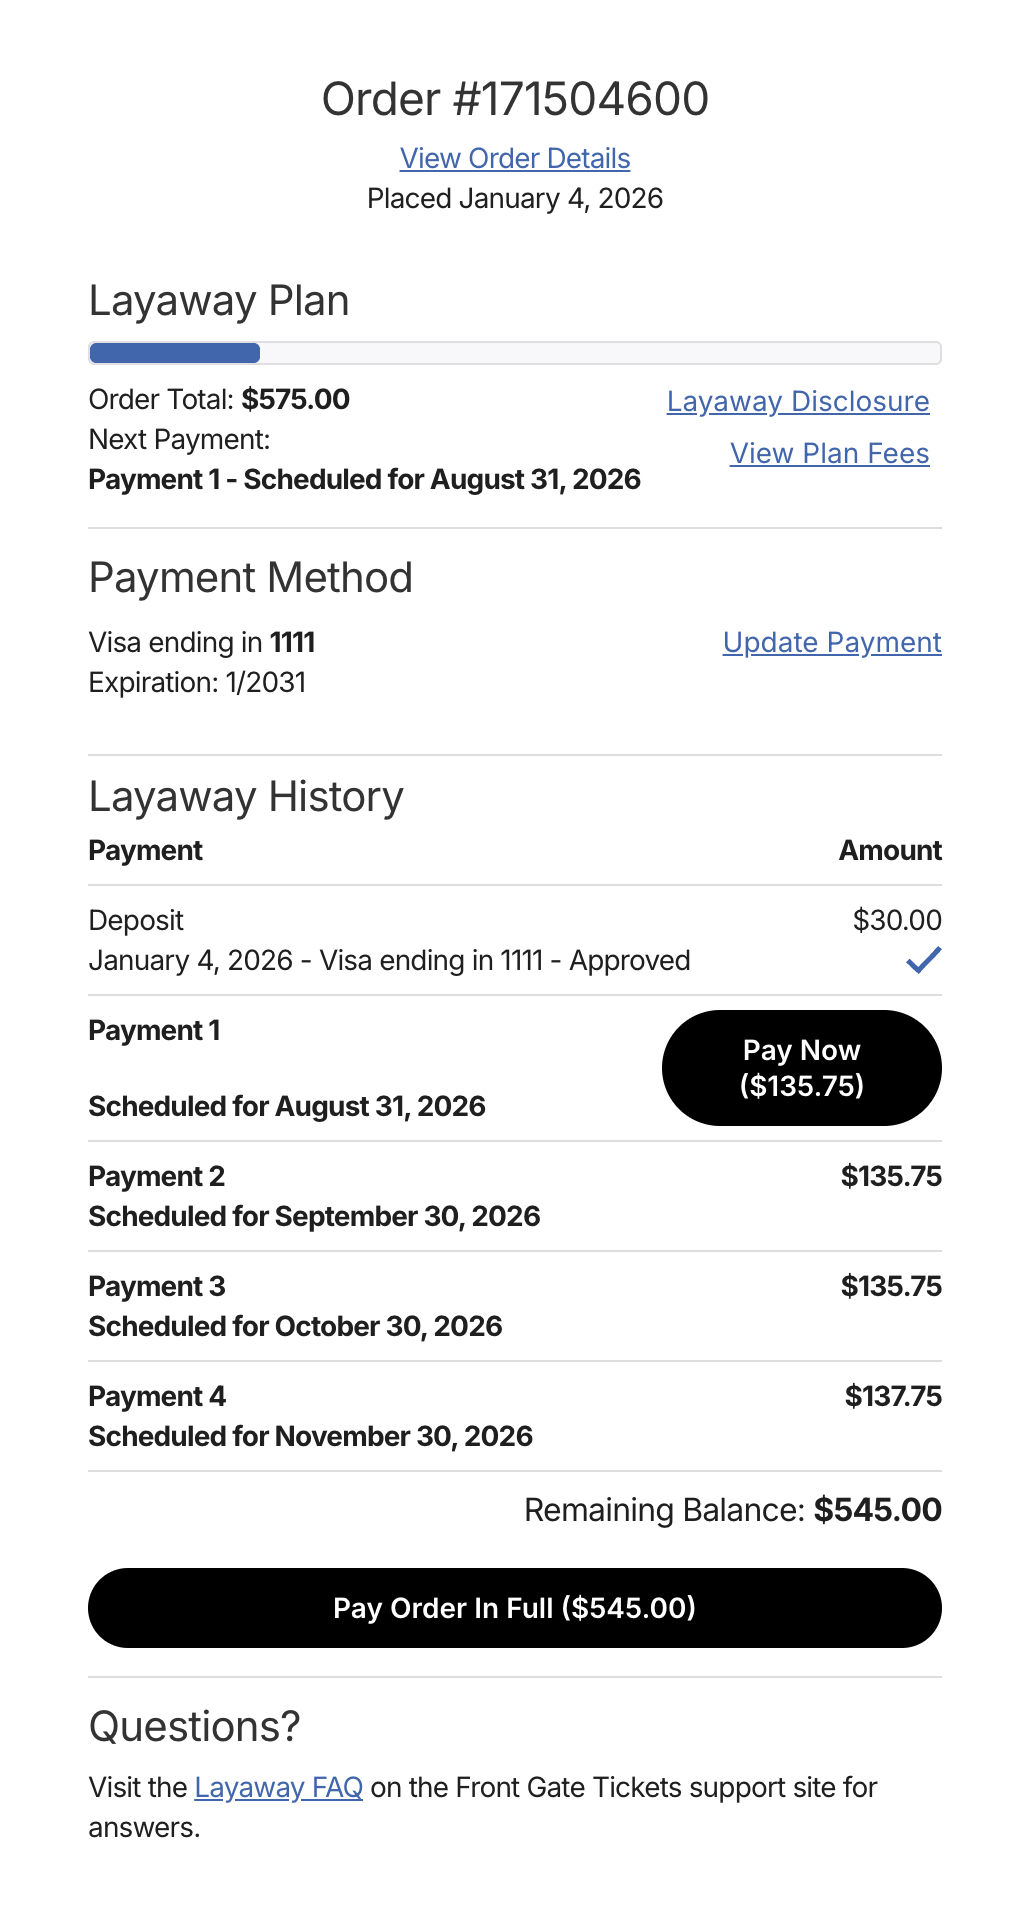Viewport: 1032px width, 1930px height.
Task: Click the Placed January 4, 2026 date
Action: 515,198
